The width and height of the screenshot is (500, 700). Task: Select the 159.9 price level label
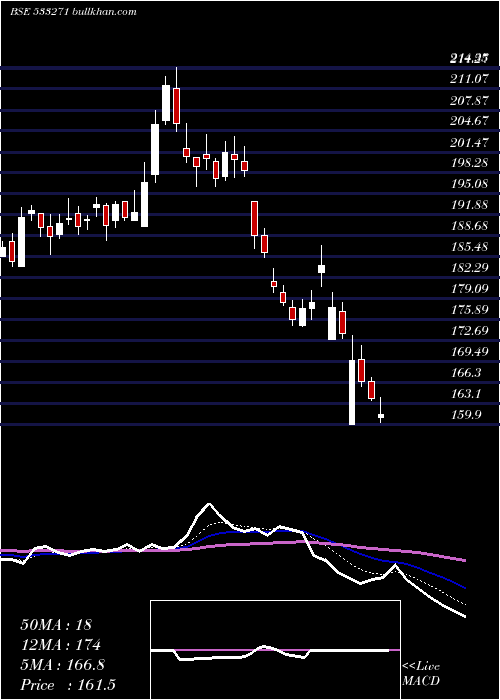pyautogui.click(x=466, y=414)
